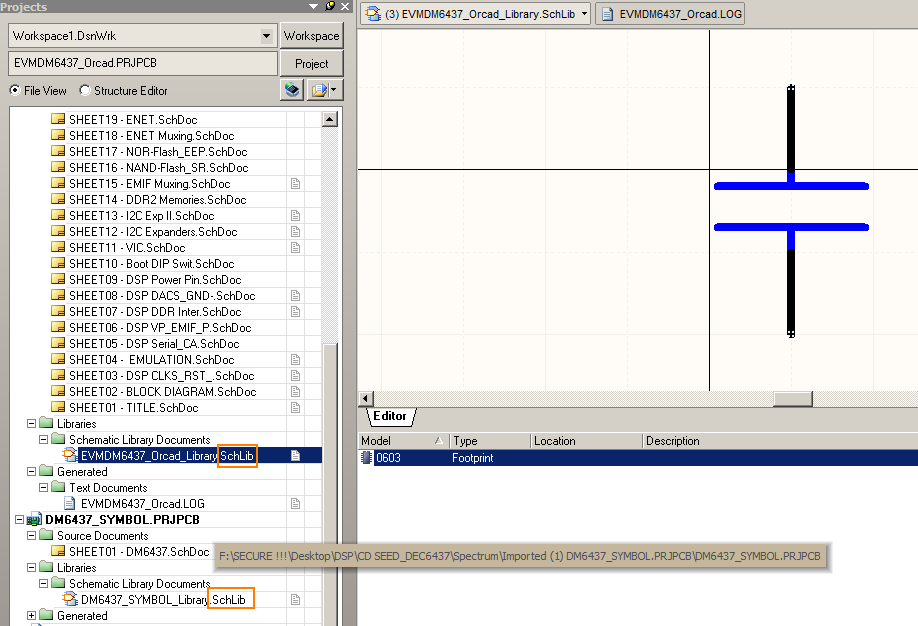
Task: Click the SHEET08 - DSP DACS_GND sheet icon
Action: pos(58,295)
